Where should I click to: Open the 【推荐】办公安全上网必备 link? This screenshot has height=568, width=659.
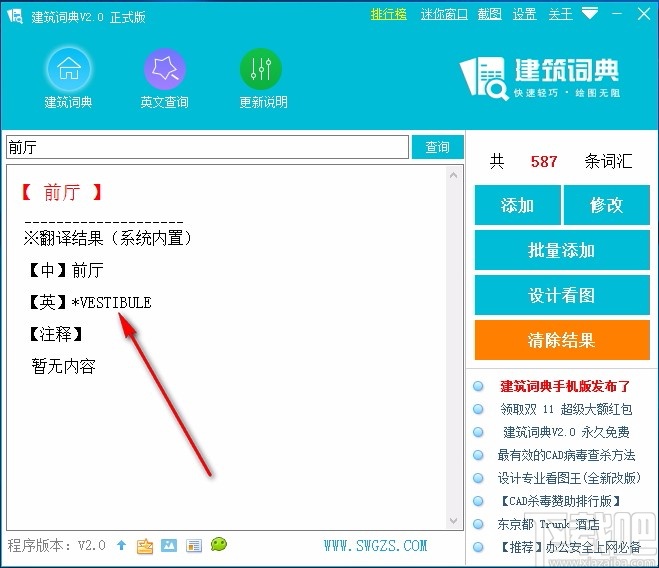tap(571, 547)
